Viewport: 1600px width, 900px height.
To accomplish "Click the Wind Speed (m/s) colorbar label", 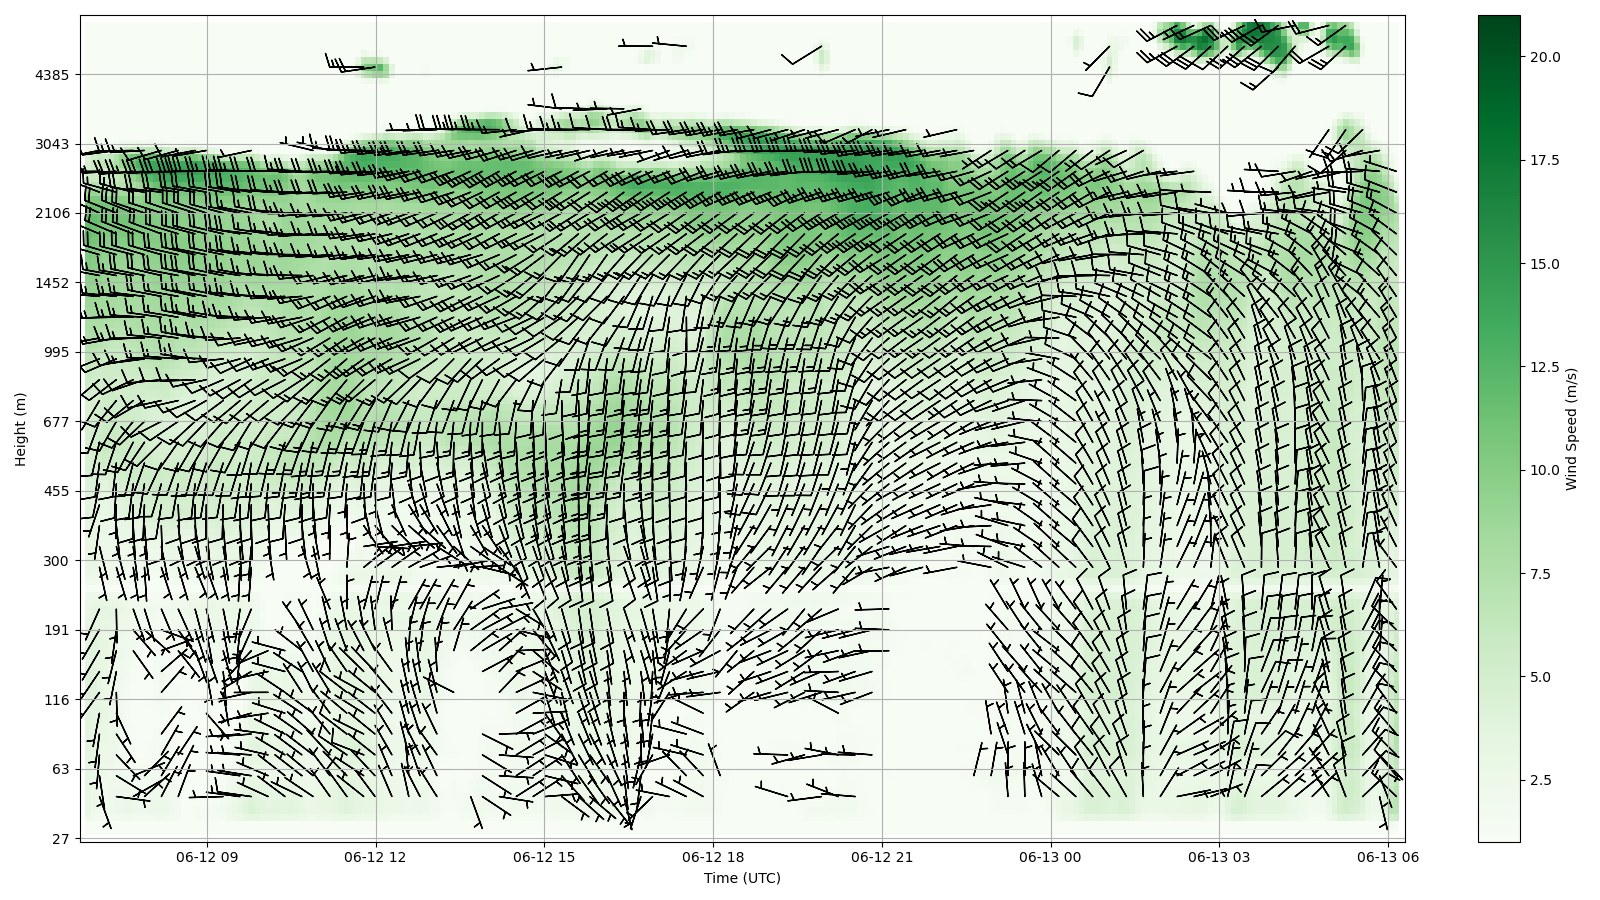I will [1571, 429].
